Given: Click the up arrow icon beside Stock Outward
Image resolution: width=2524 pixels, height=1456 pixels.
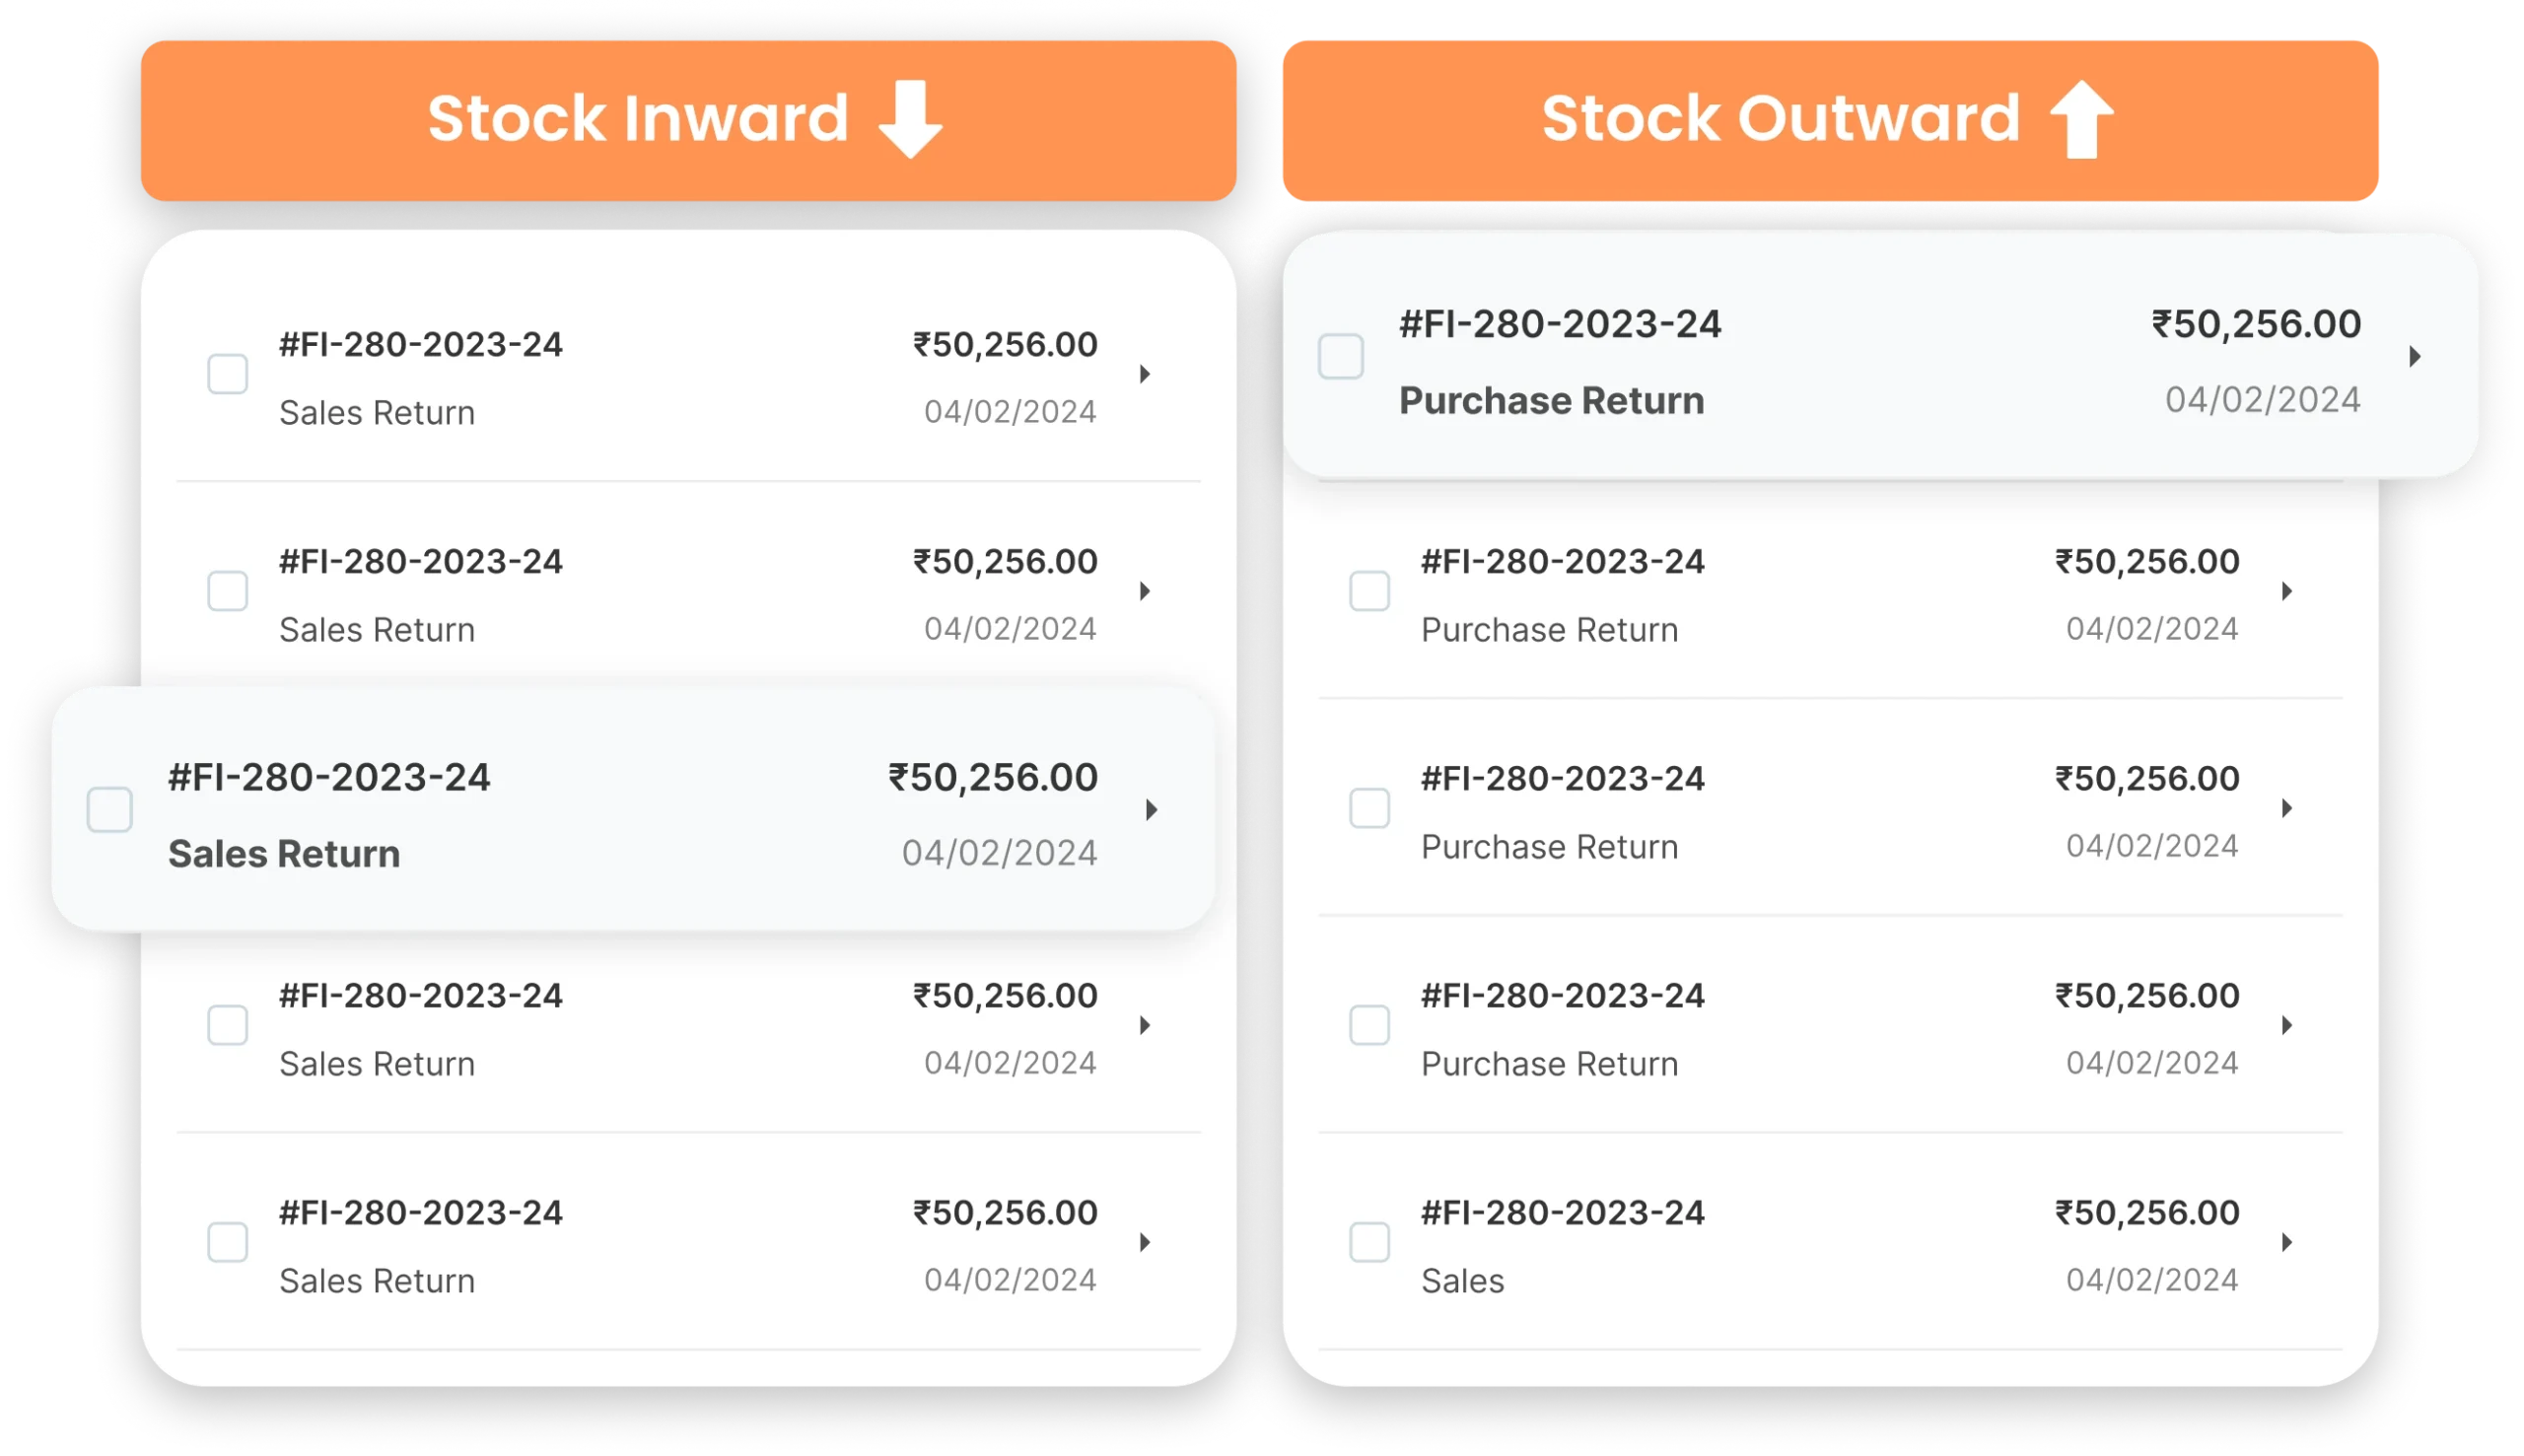Looking at the screenshot, I should tap(2080, 119).
